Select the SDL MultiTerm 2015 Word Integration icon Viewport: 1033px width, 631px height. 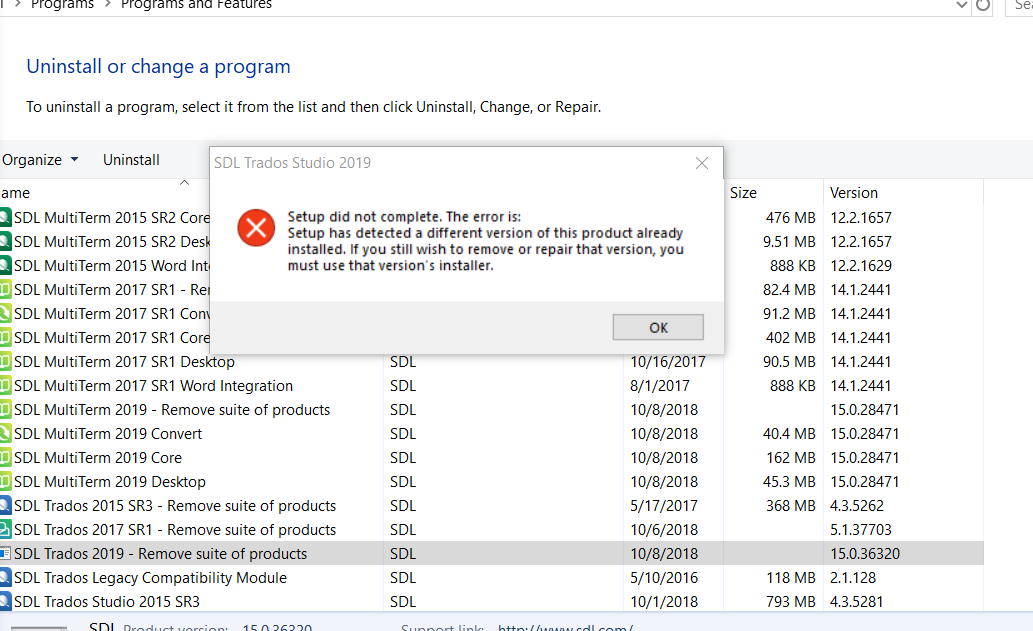[x=5, y=265]
